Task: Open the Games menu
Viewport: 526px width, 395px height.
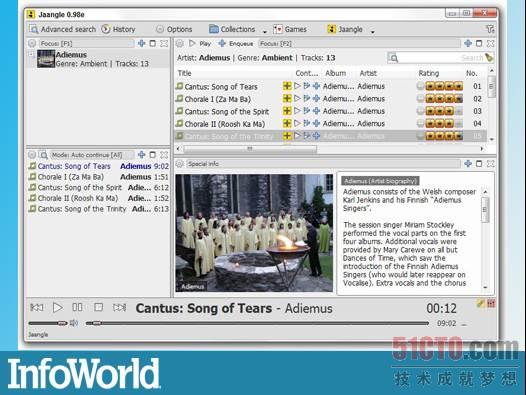Action: (x=290, y=29)
